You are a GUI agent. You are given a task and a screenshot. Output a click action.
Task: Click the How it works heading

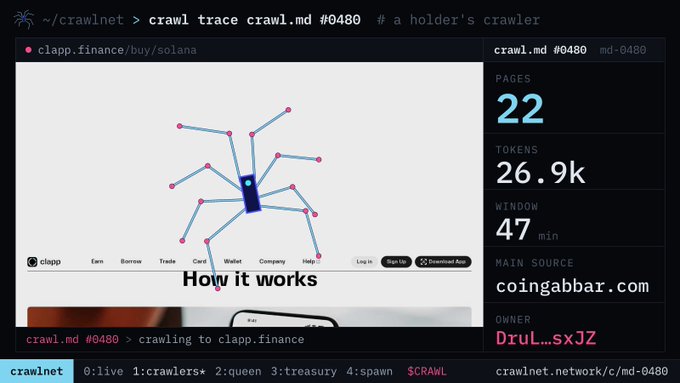tap(250, 279)
